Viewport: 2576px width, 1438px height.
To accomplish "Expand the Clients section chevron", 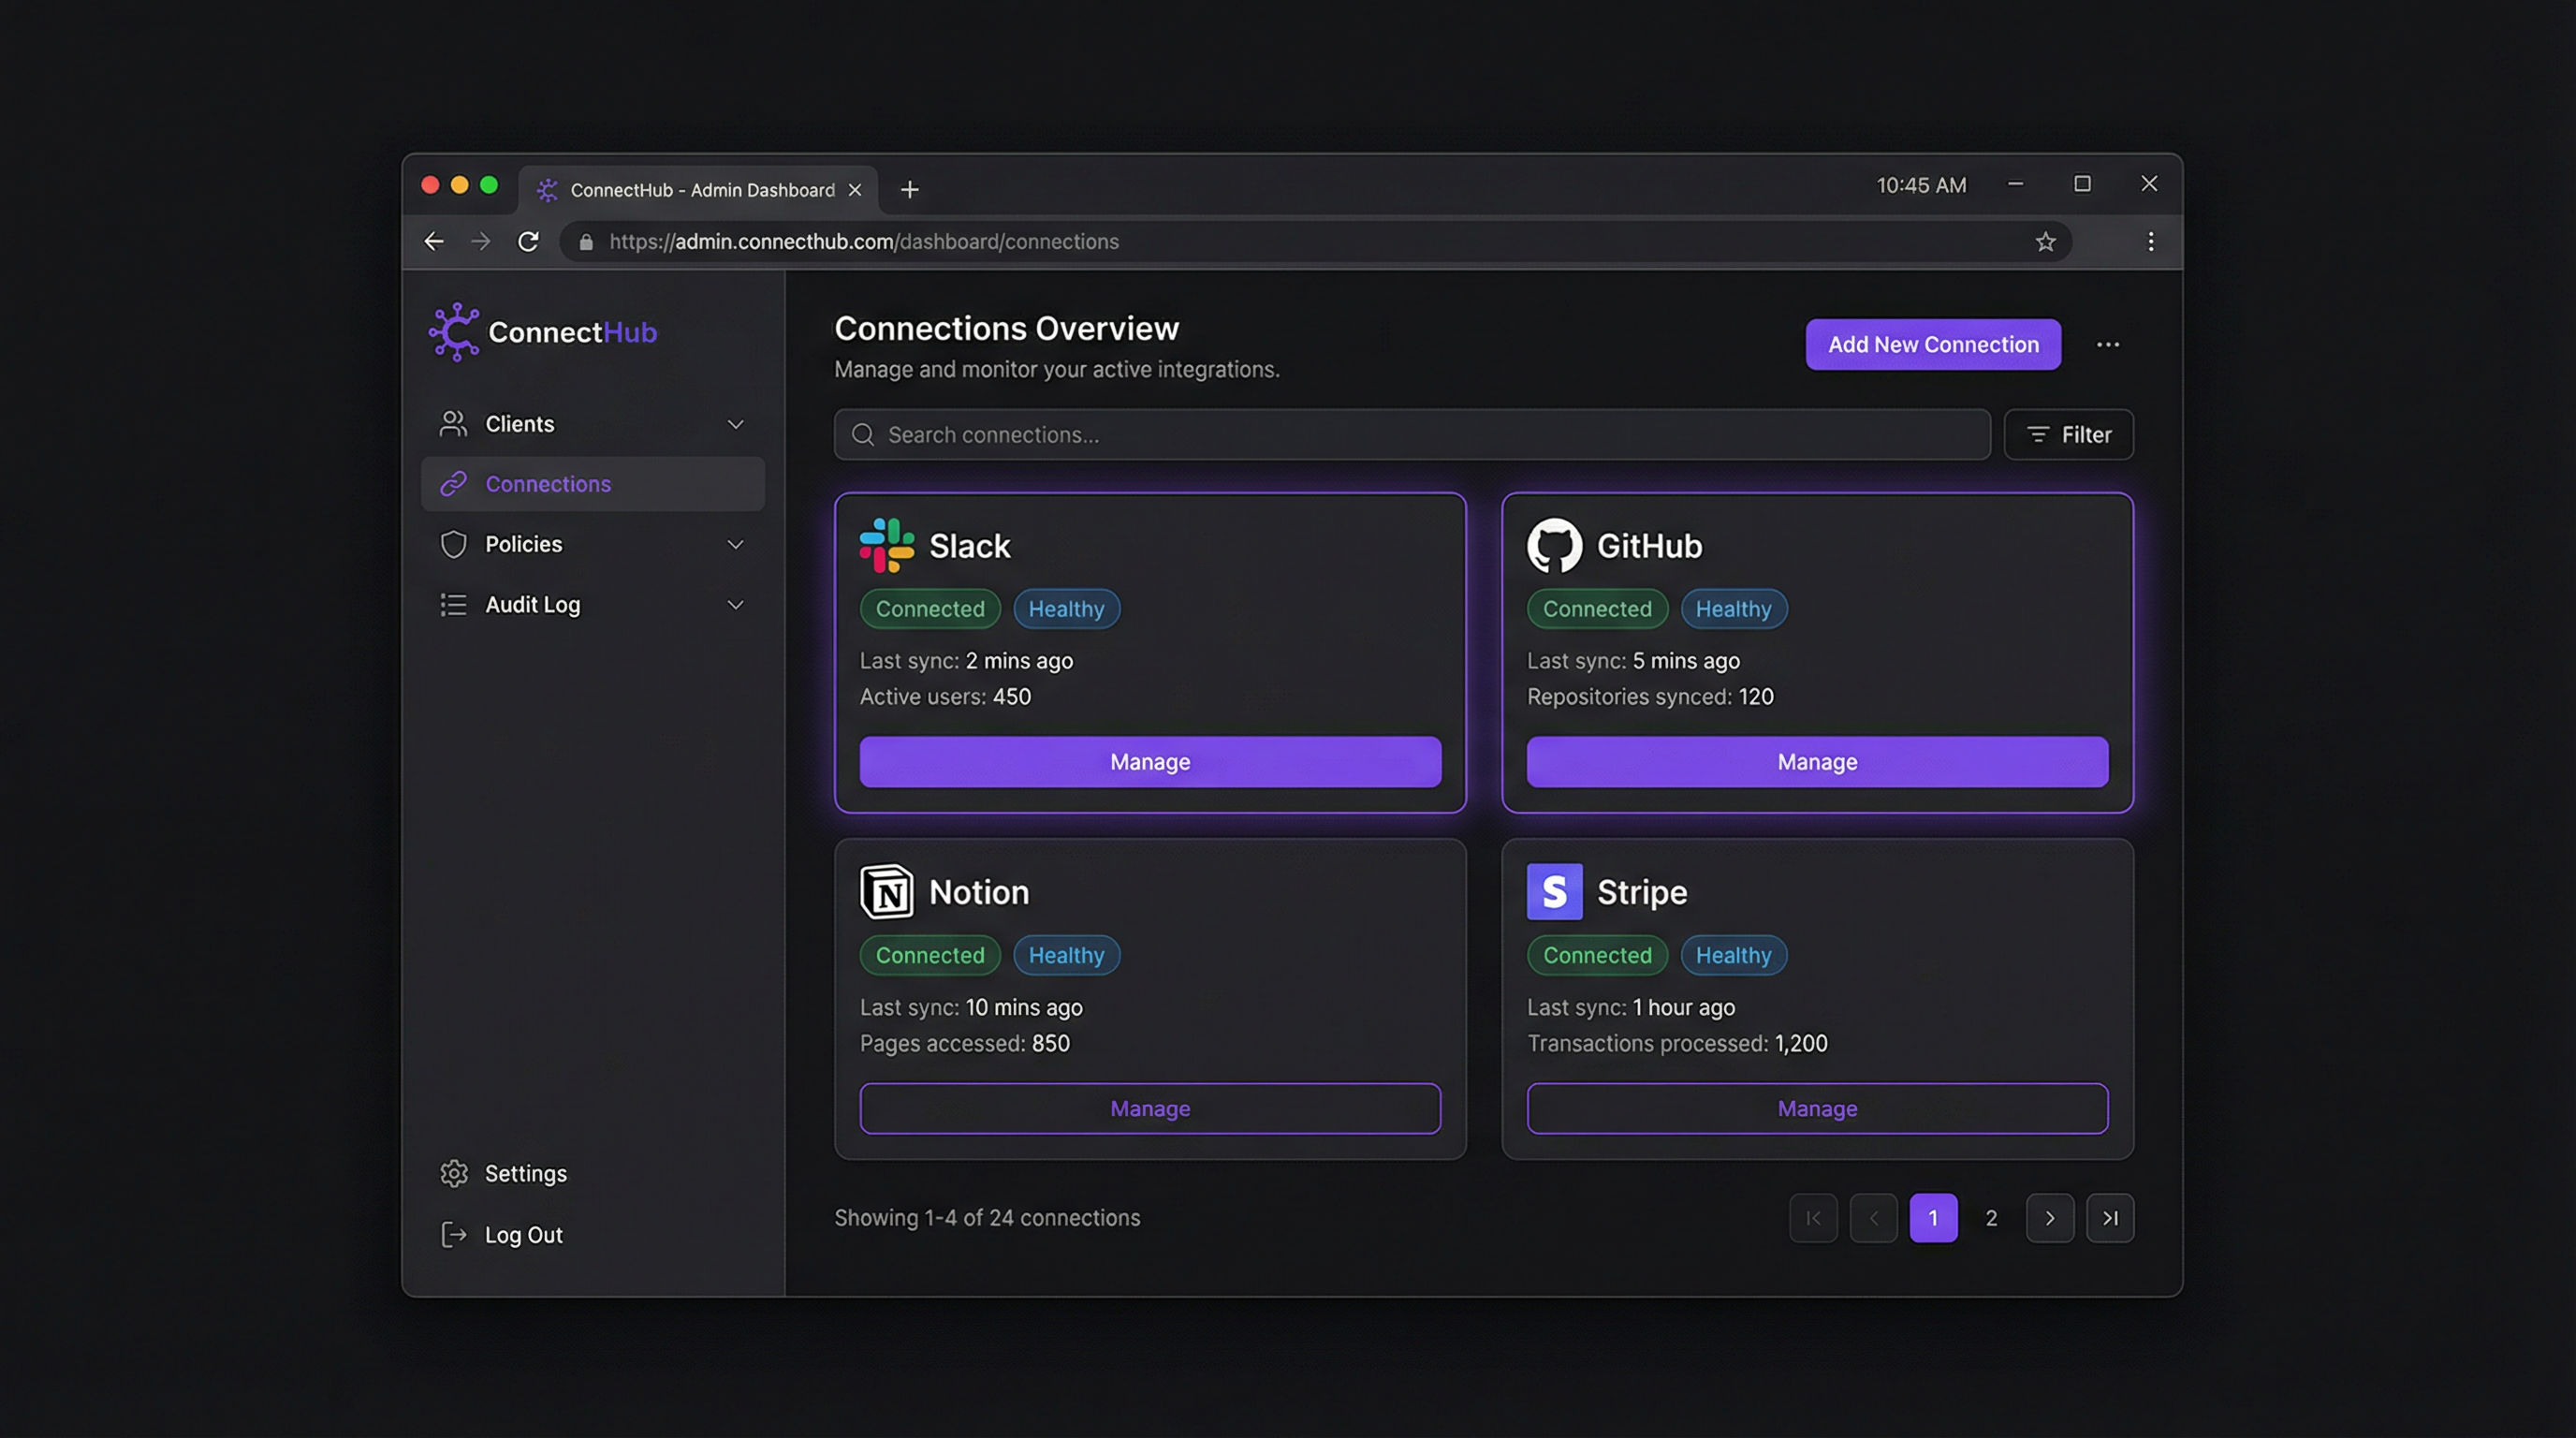I will pyautogui.click(x=736, y=423).
